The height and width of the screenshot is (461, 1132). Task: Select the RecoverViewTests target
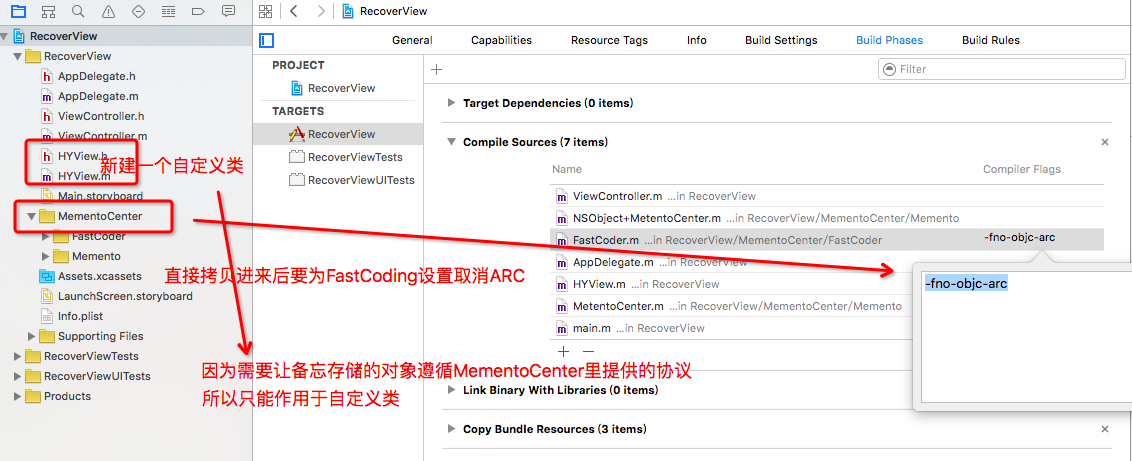coord(347,157)
